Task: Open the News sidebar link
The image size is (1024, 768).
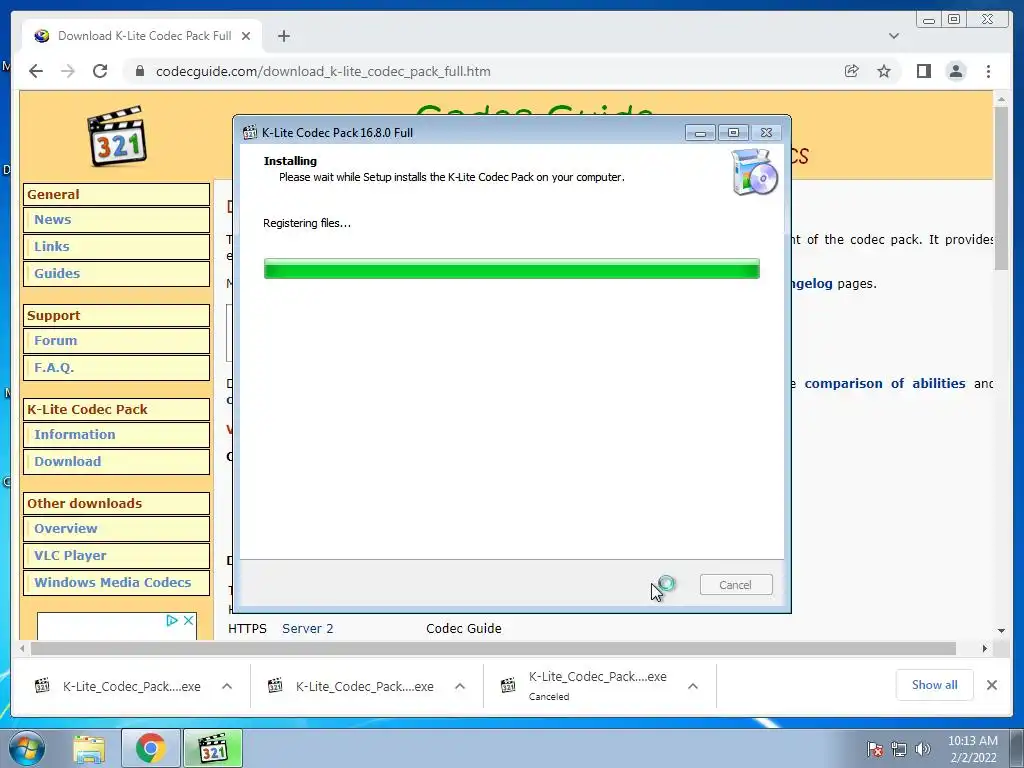Action: 116,220
